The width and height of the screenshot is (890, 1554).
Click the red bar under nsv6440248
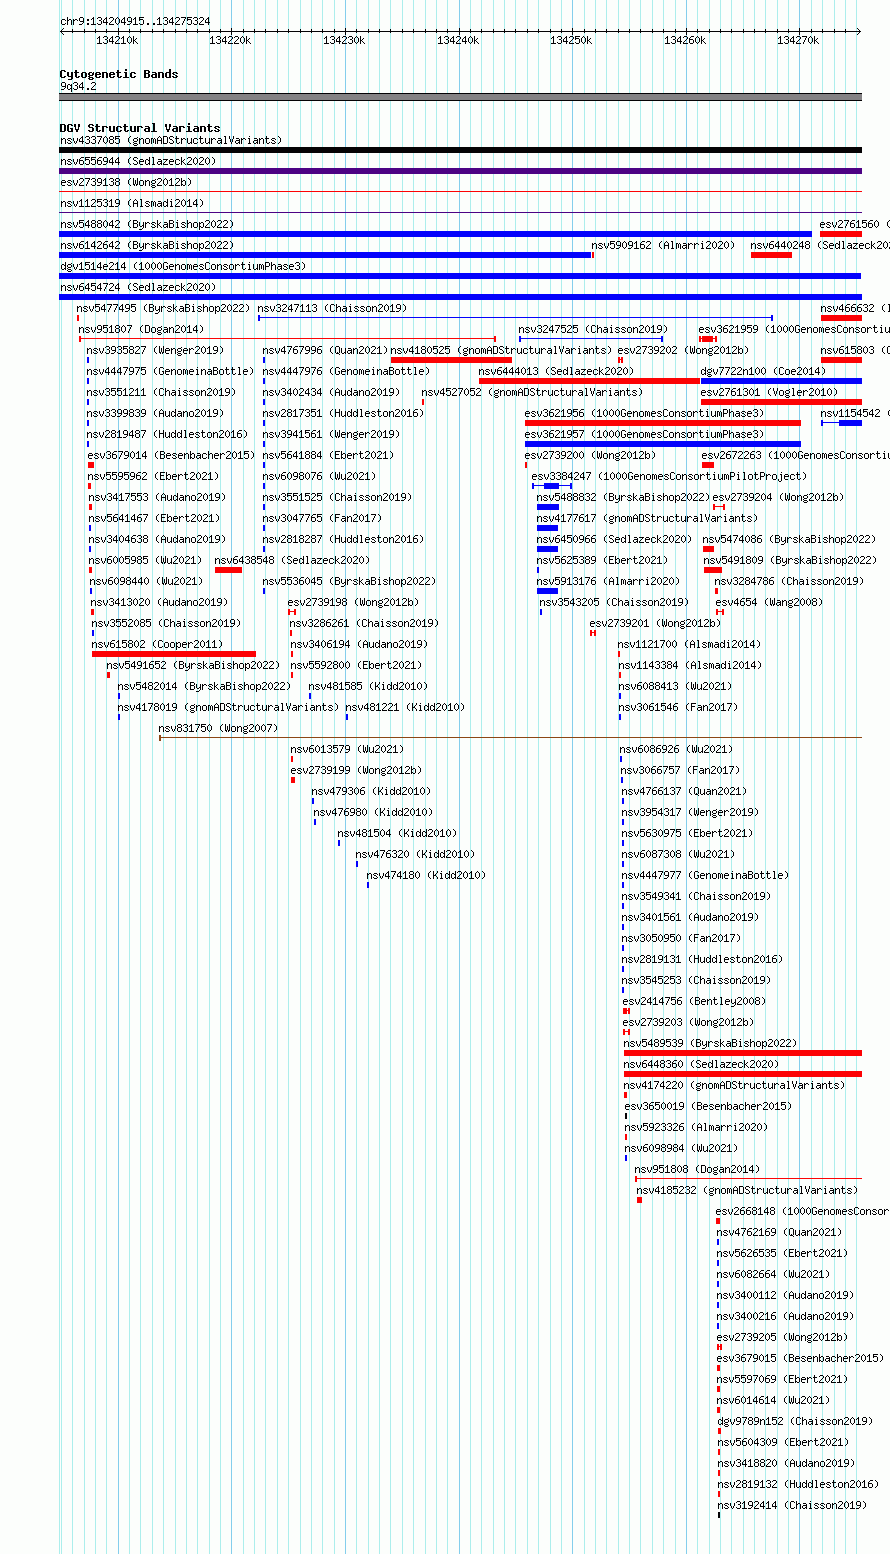(771, 255)
